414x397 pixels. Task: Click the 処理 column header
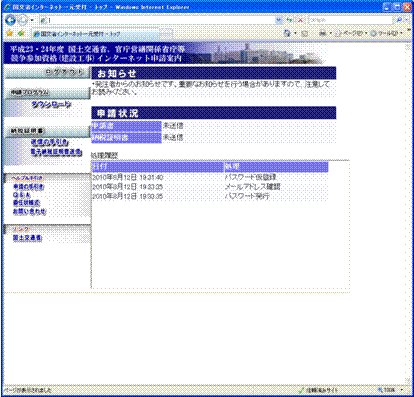pyautogui.click(x=276, y=167)
